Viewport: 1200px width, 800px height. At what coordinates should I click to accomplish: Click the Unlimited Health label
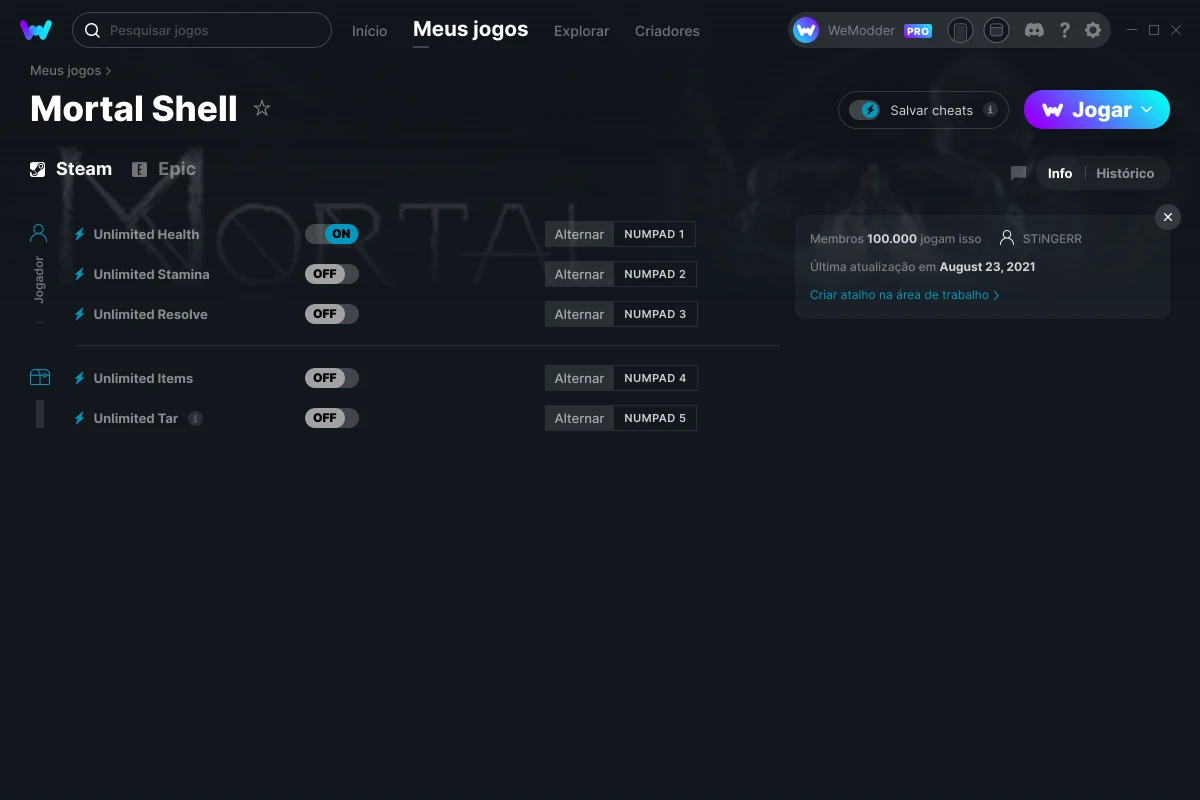146,234
